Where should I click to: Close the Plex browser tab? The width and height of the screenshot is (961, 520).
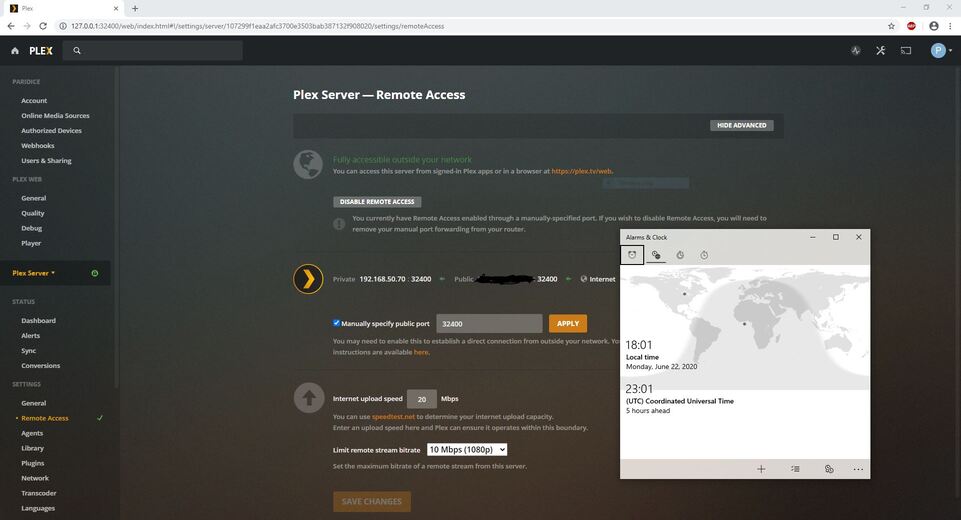116,9
